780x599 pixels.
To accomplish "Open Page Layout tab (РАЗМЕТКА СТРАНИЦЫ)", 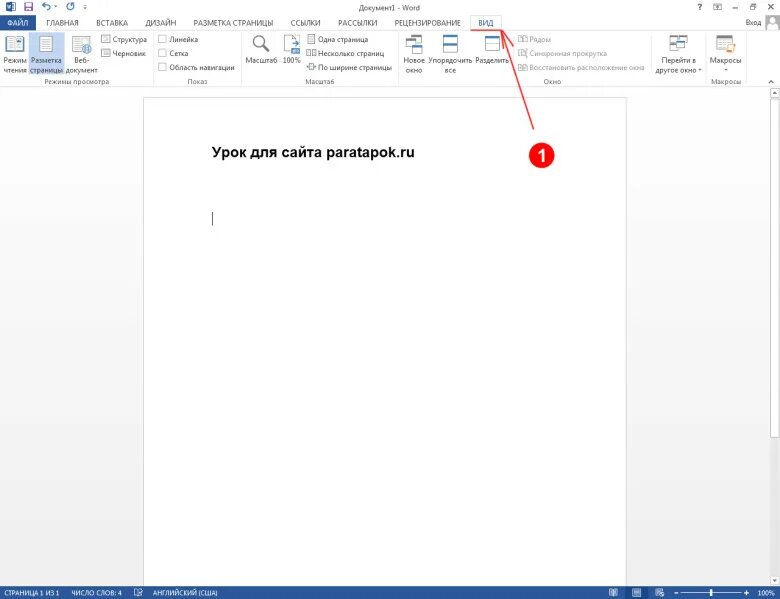I will point(233,23).
